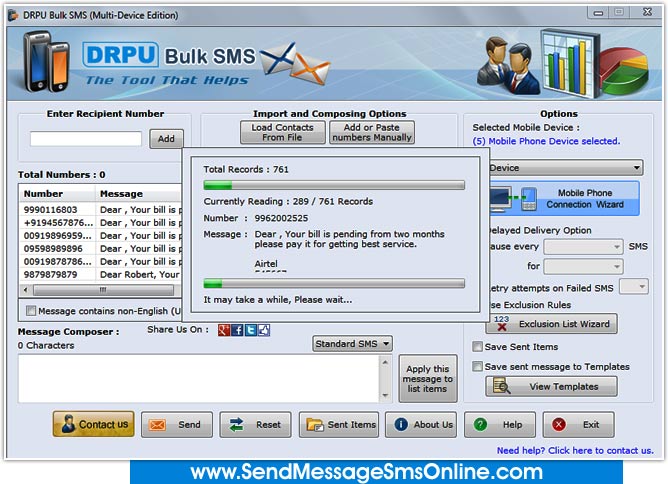The image size is (668, 484).
Task: Click the computer-phone connection wizard icon
Action: (x=513, y=199)
